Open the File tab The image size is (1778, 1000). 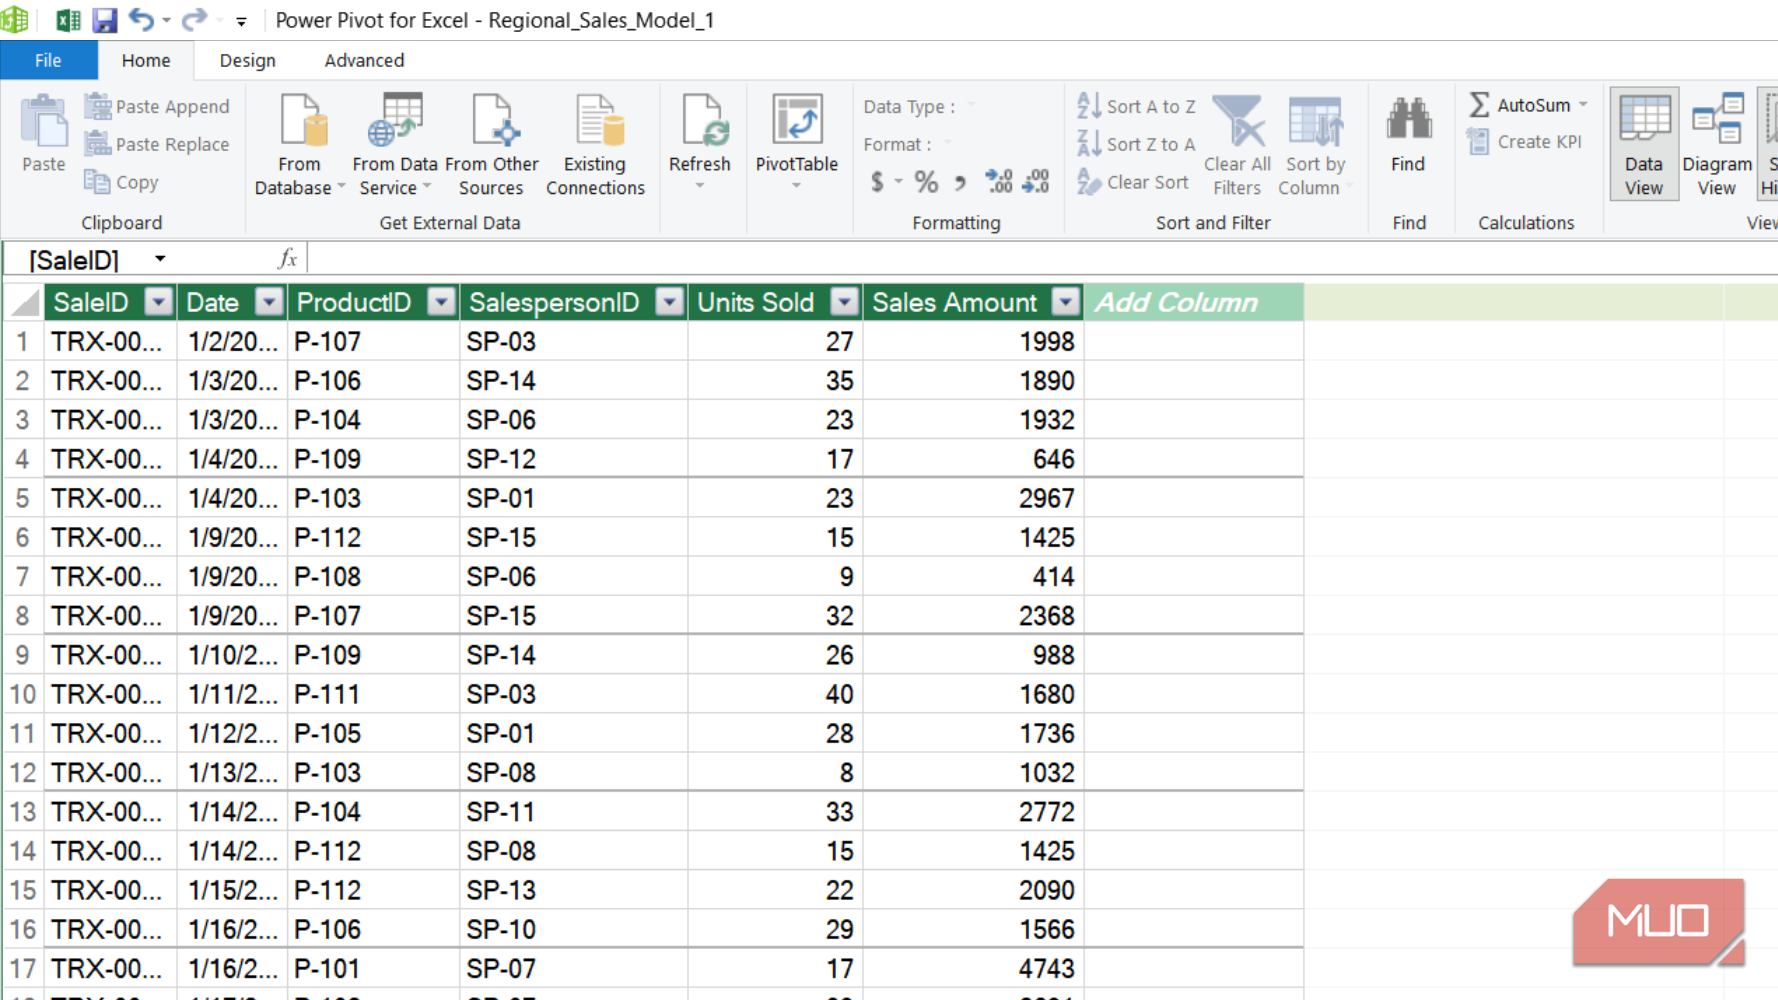coord(48,60)
